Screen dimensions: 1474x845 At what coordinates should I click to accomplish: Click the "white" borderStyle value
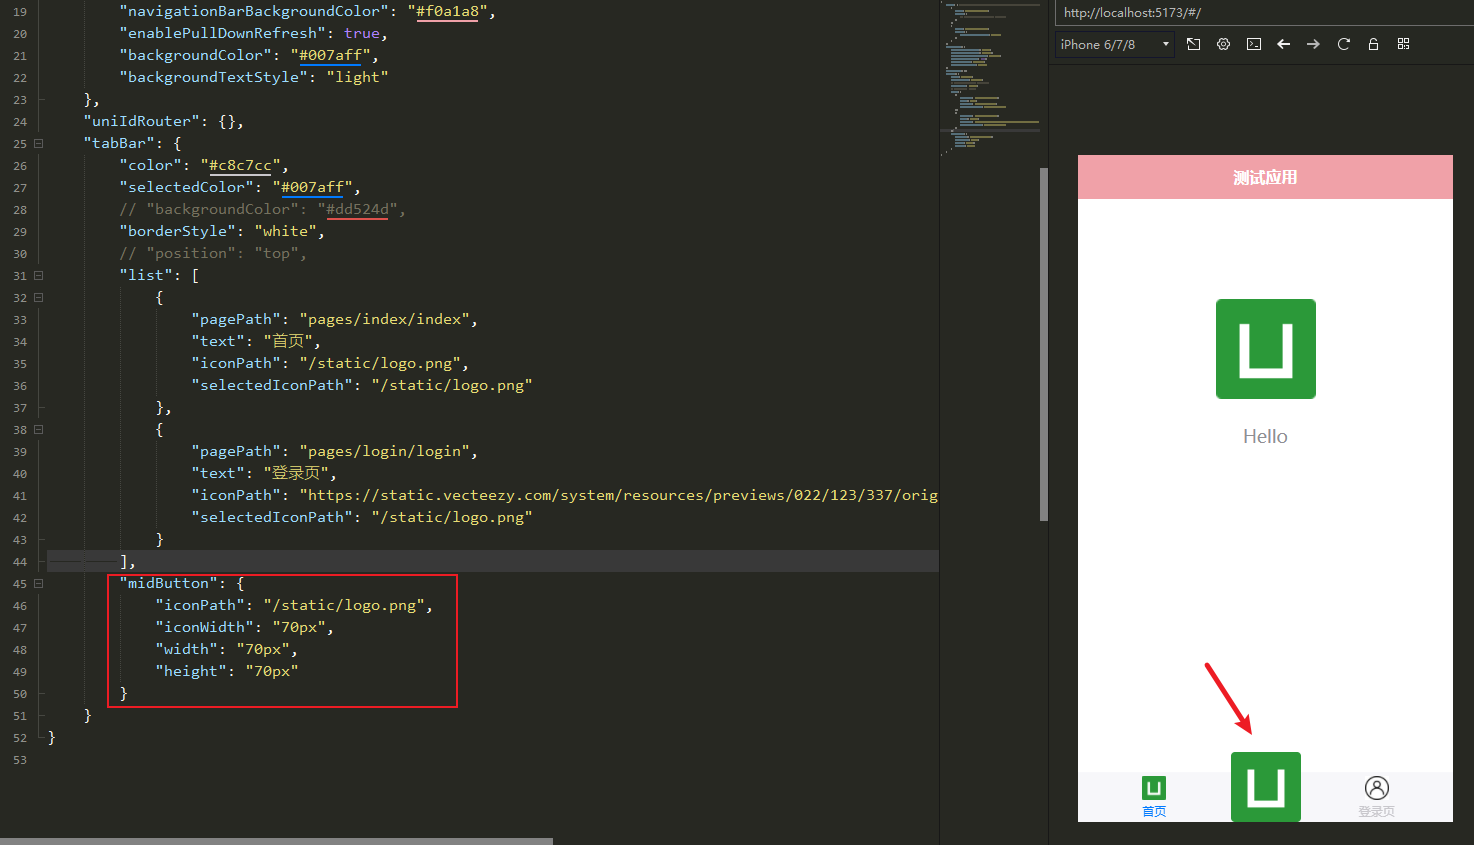click(x=285, y=231)
